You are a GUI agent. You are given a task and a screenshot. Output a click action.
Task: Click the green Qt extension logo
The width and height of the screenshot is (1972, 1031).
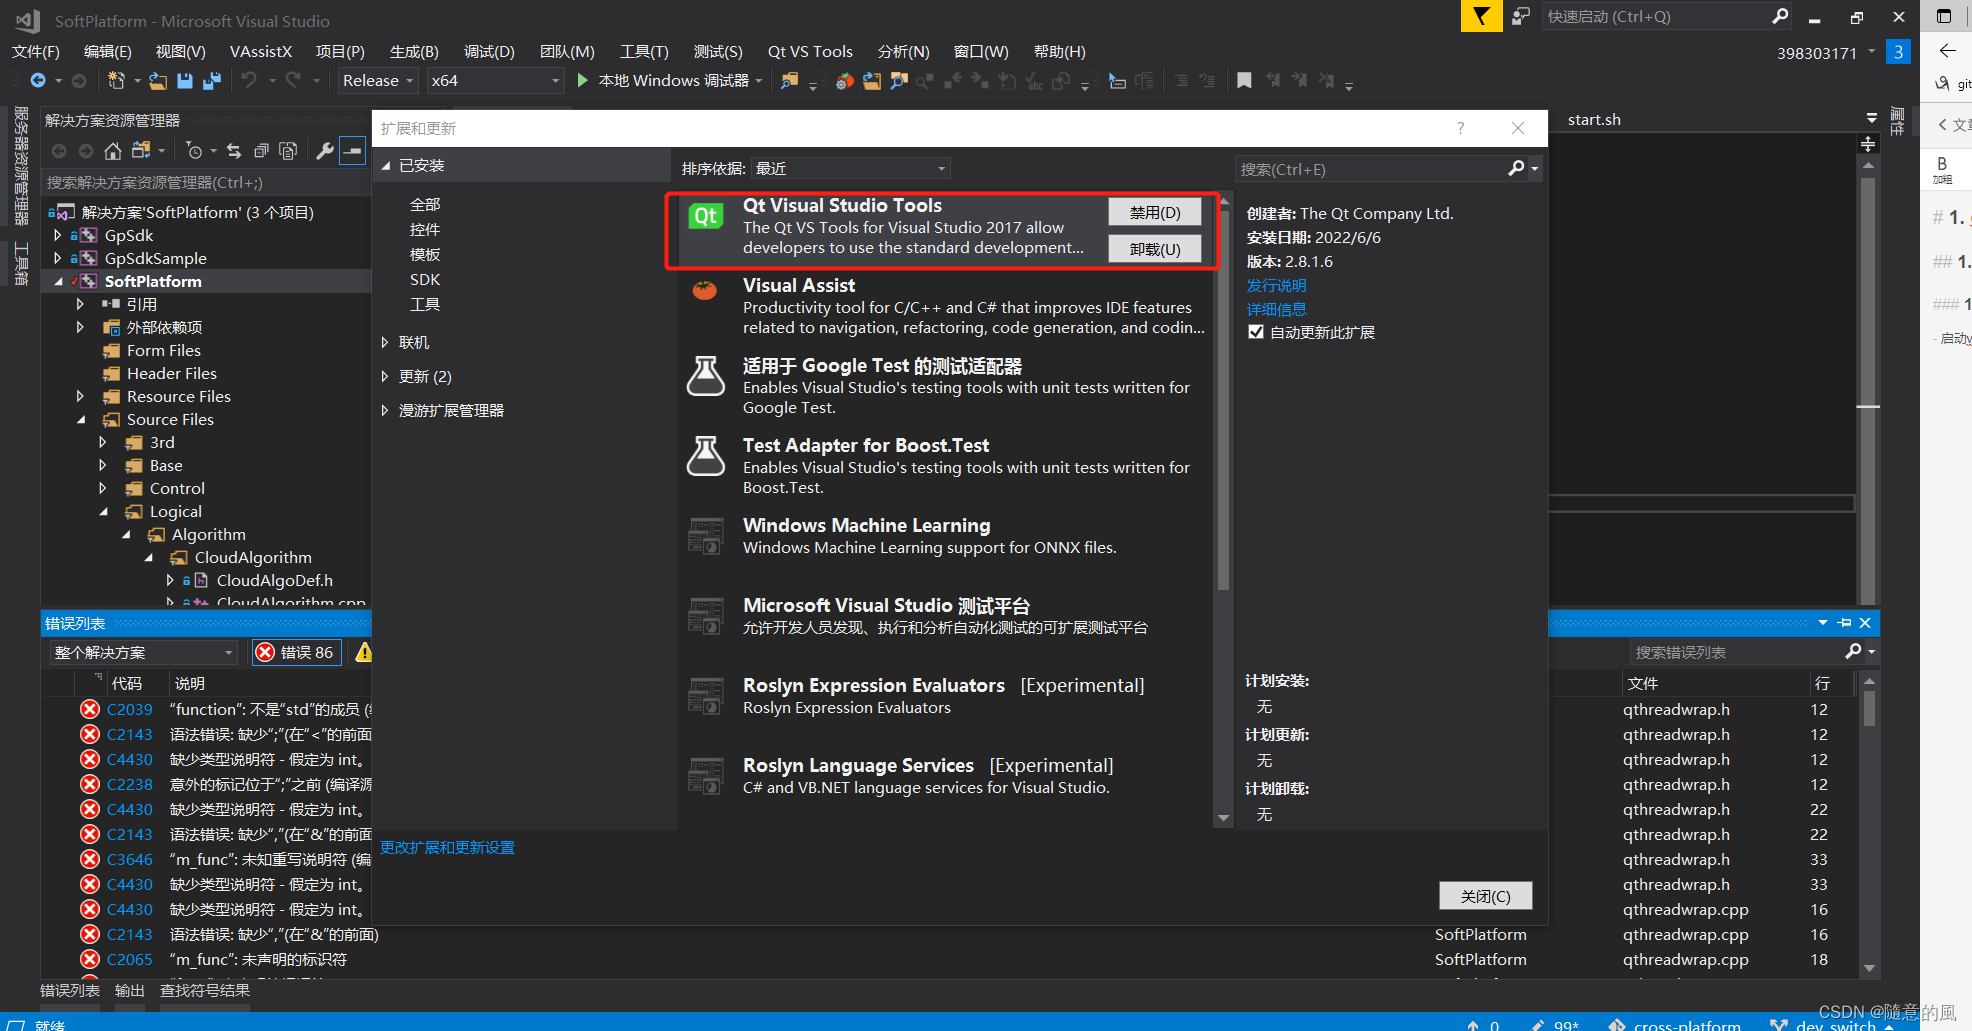point(706,216)
